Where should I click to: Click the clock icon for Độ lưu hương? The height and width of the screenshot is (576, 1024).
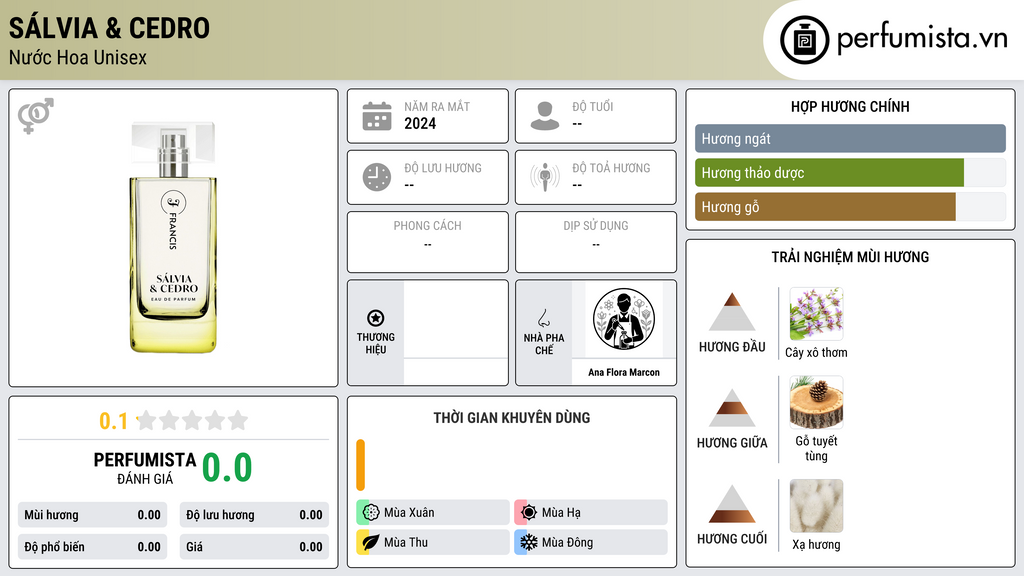point(377,177)
